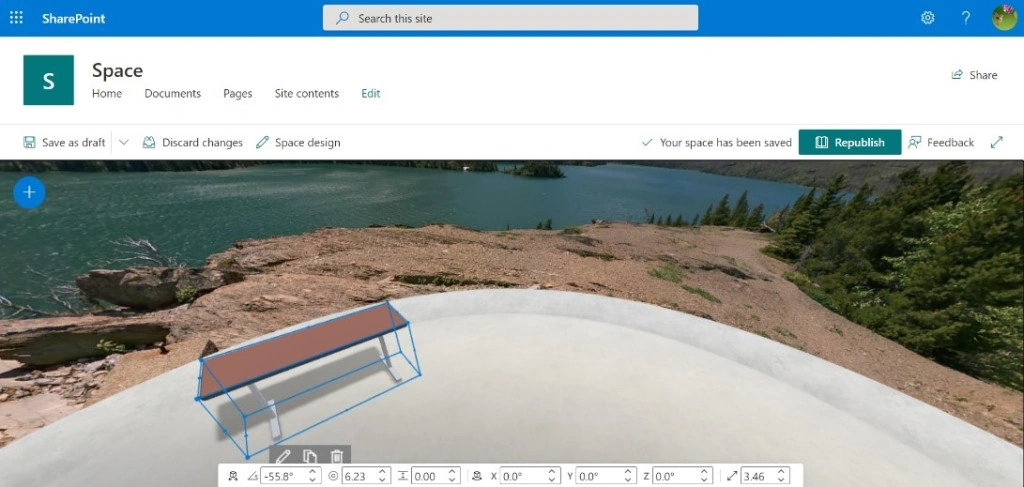Open the Feedback button
The height and width of the screenshot is (487, 1024).
point(941,142)
